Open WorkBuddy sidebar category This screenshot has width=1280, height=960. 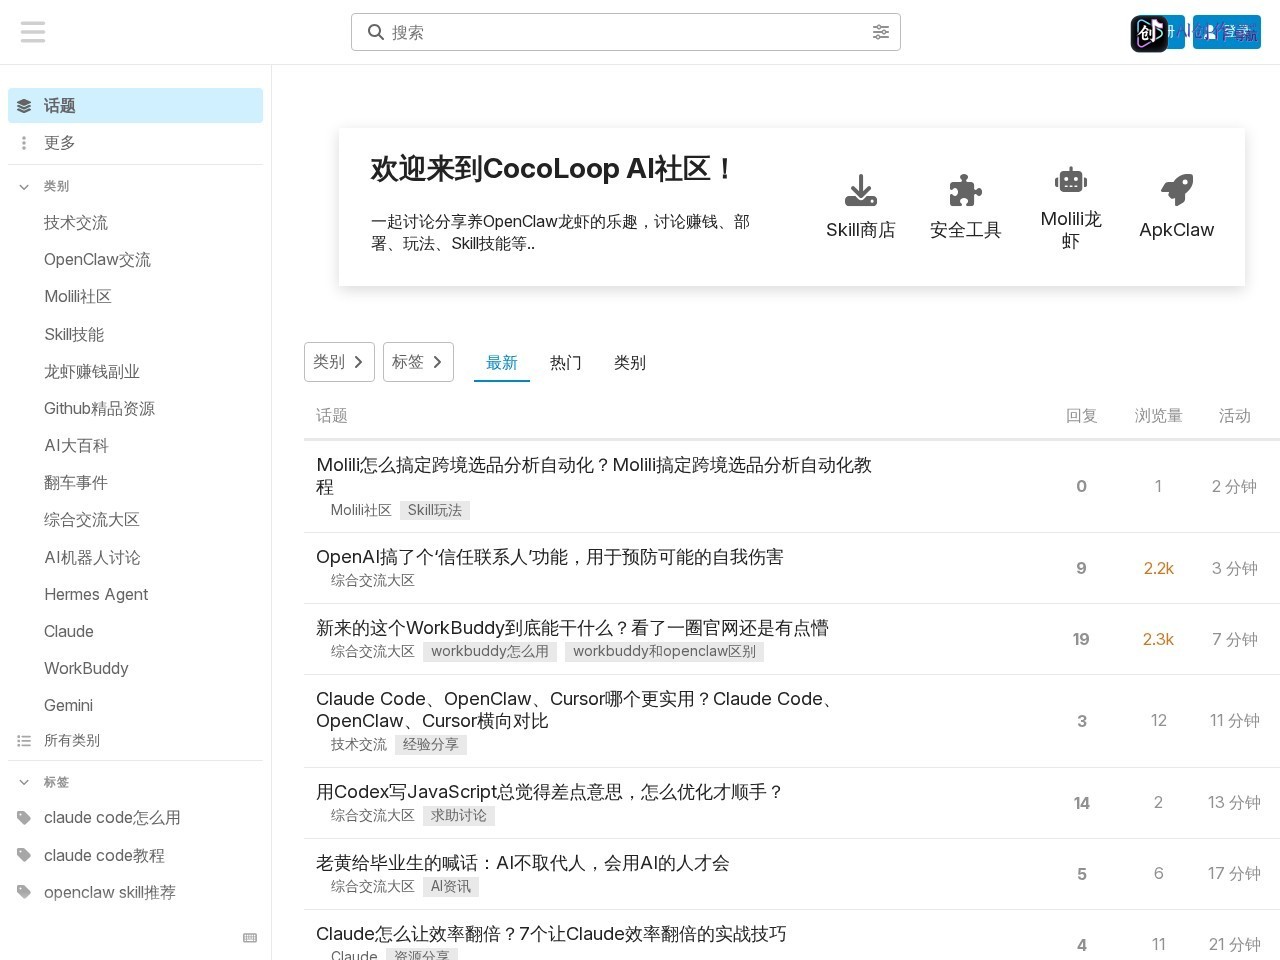point(86,668)
